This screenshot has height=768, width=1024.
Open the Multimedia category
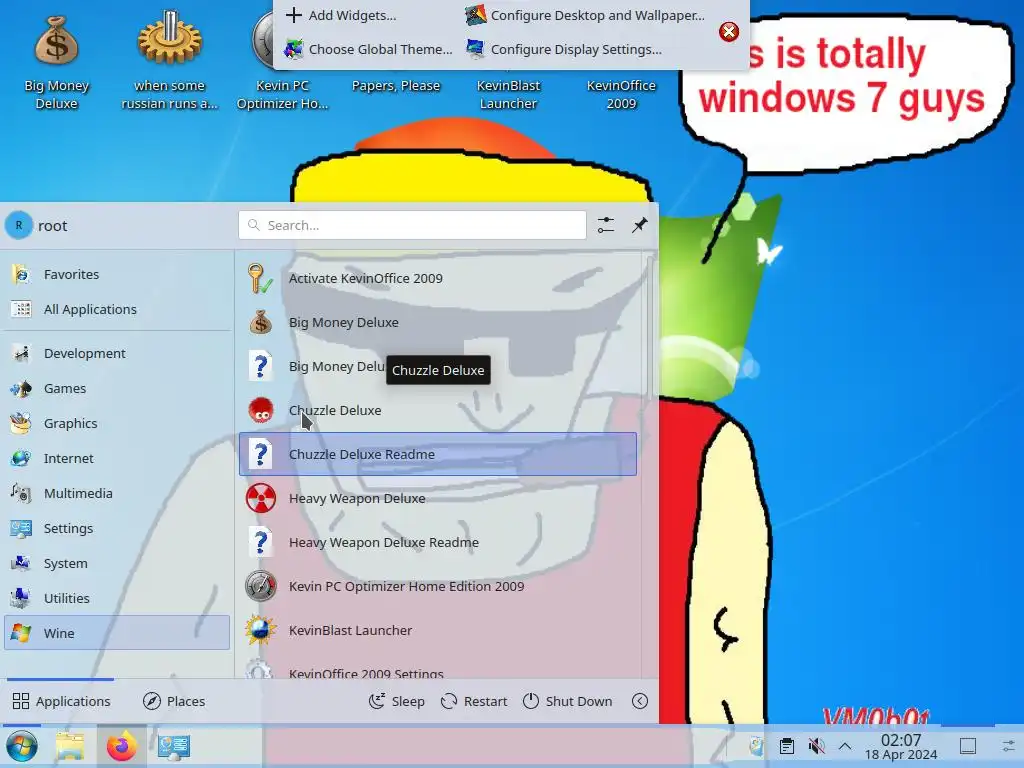pyautogui.click(x=117, y=493)
